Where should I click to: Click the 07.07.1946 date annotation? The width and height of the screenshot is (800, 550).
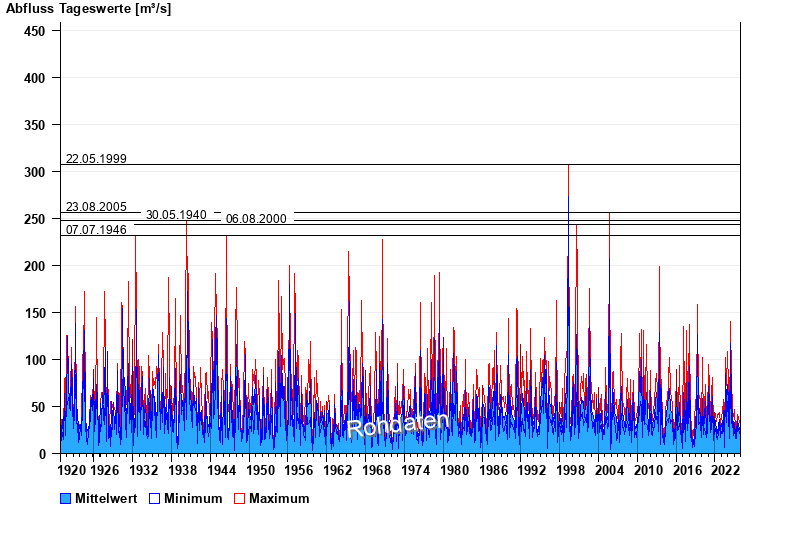click(96, 230)
